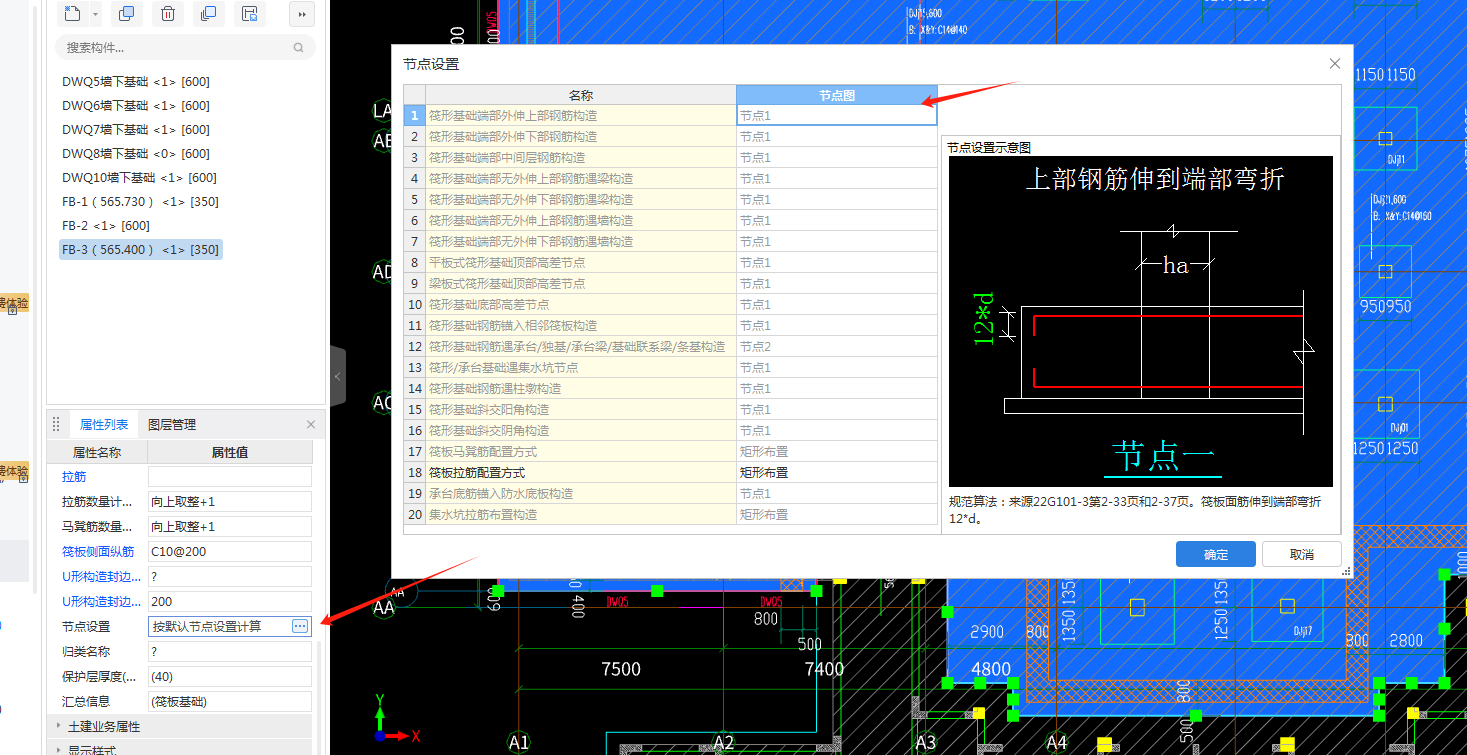Image resolution: width=1467 pixels, height=755 pixels.
Task: Select FB-3 (565.400) component
Action: coord(140,250)
